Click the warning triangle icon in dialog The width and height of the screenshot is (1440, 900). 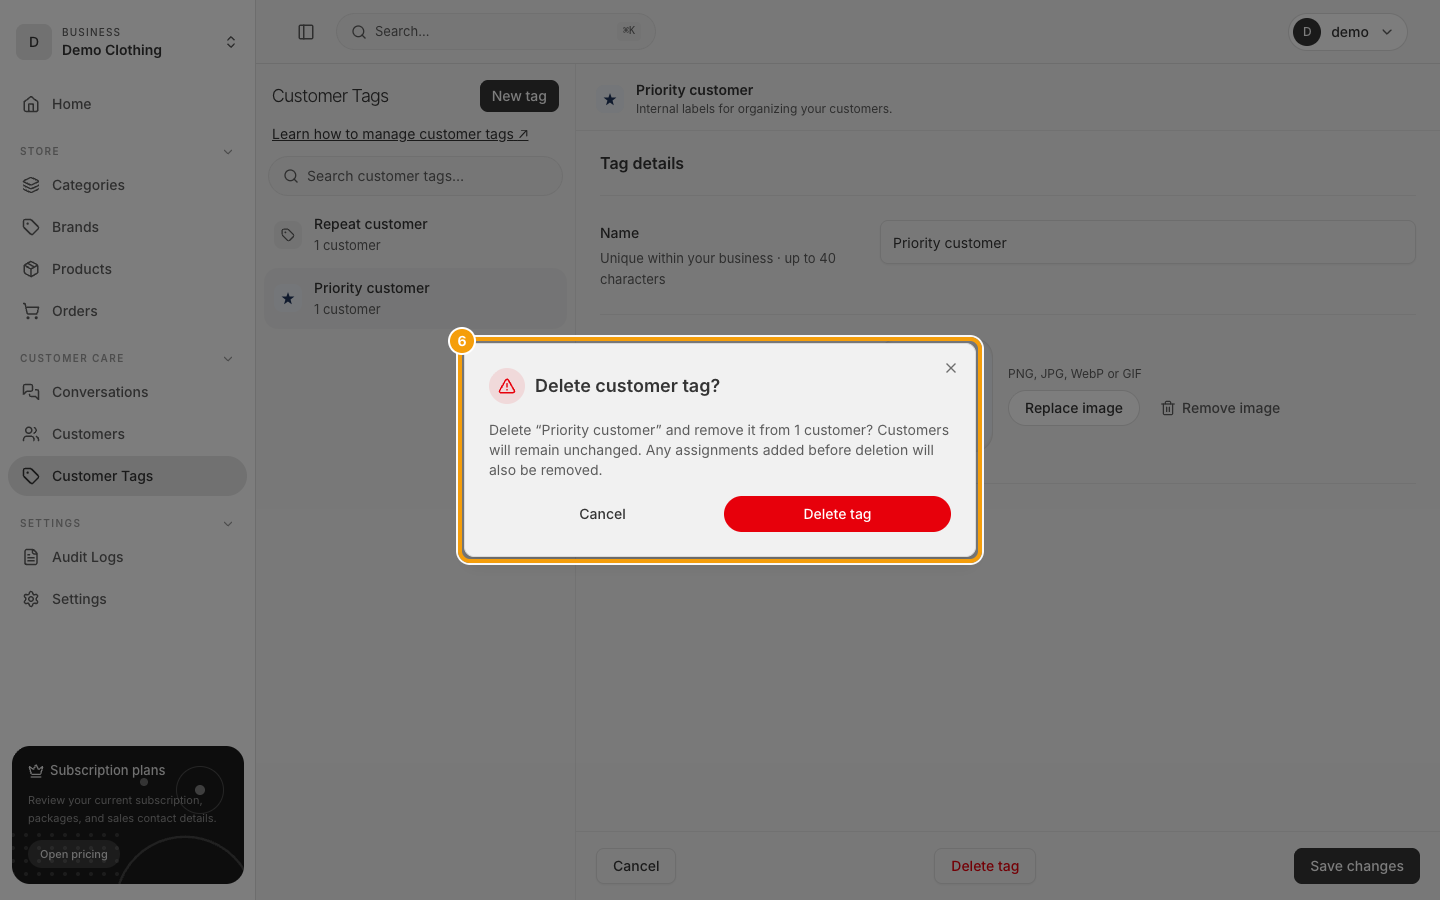(x=507, y=386)
